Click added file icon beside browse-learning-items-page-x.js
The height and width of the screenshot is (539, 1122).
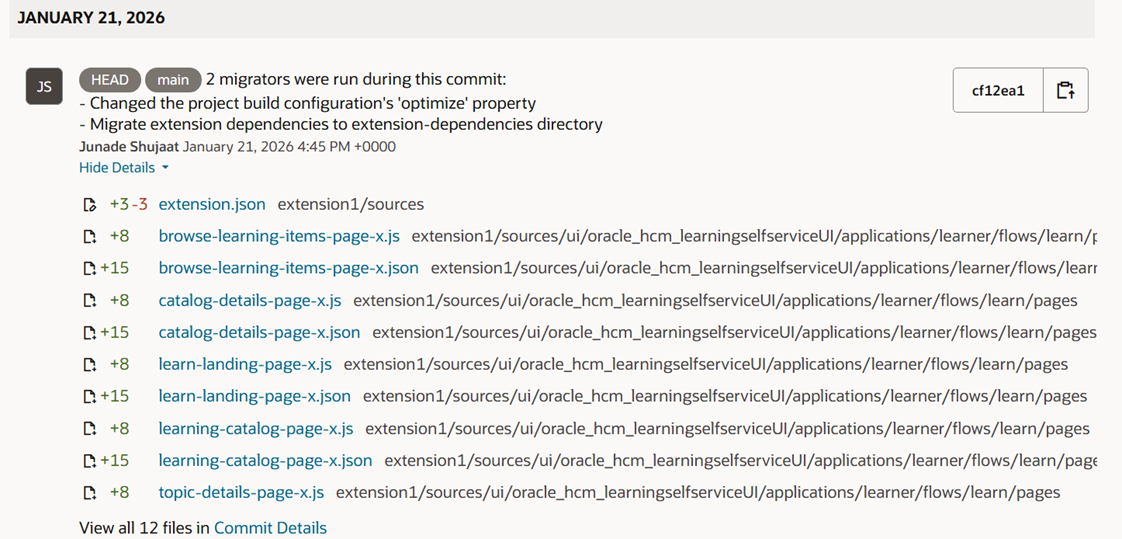pyautogui.click(x=89, y=237)
